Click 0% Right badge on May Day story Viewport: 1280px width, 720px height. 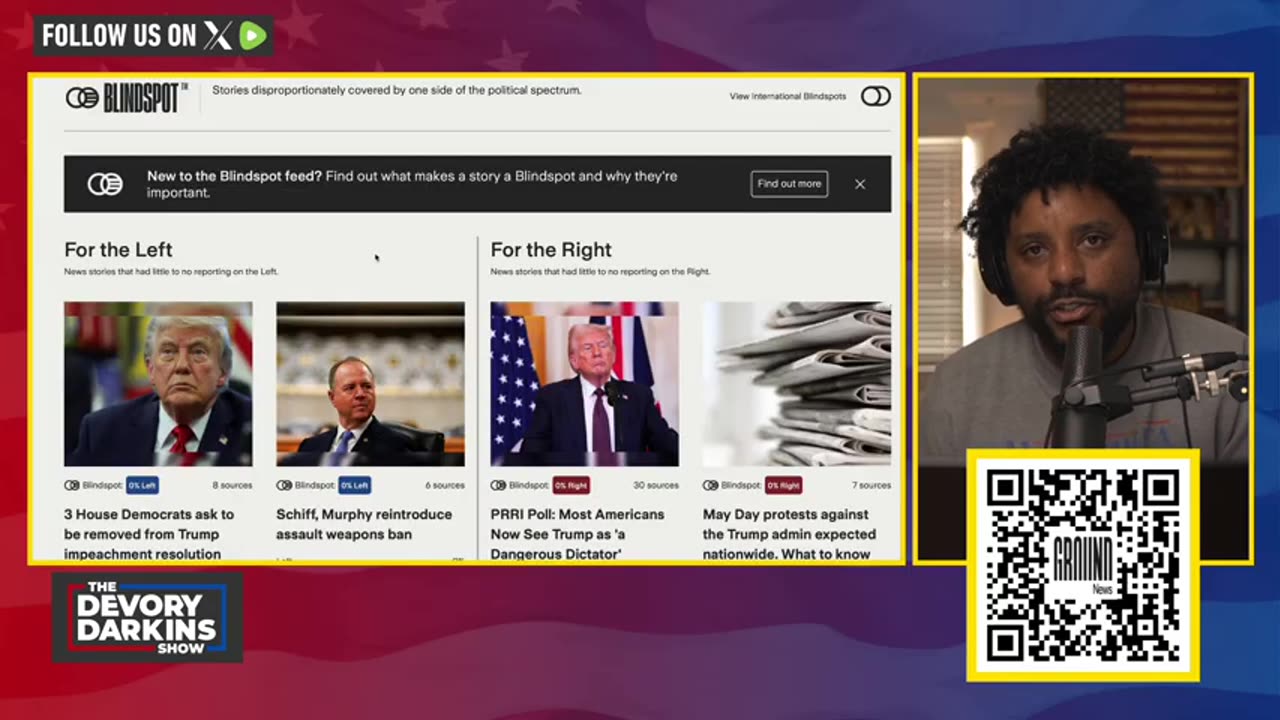(x=784, y=485)
